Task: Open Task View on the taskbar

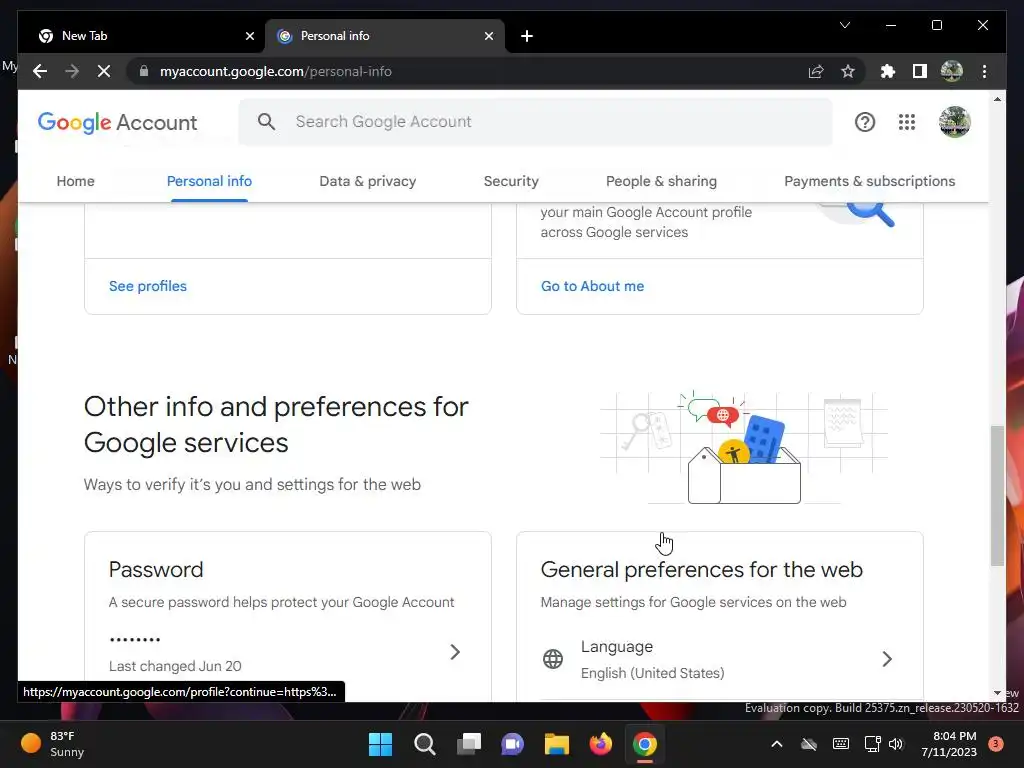Action: (x=469, y=744)
